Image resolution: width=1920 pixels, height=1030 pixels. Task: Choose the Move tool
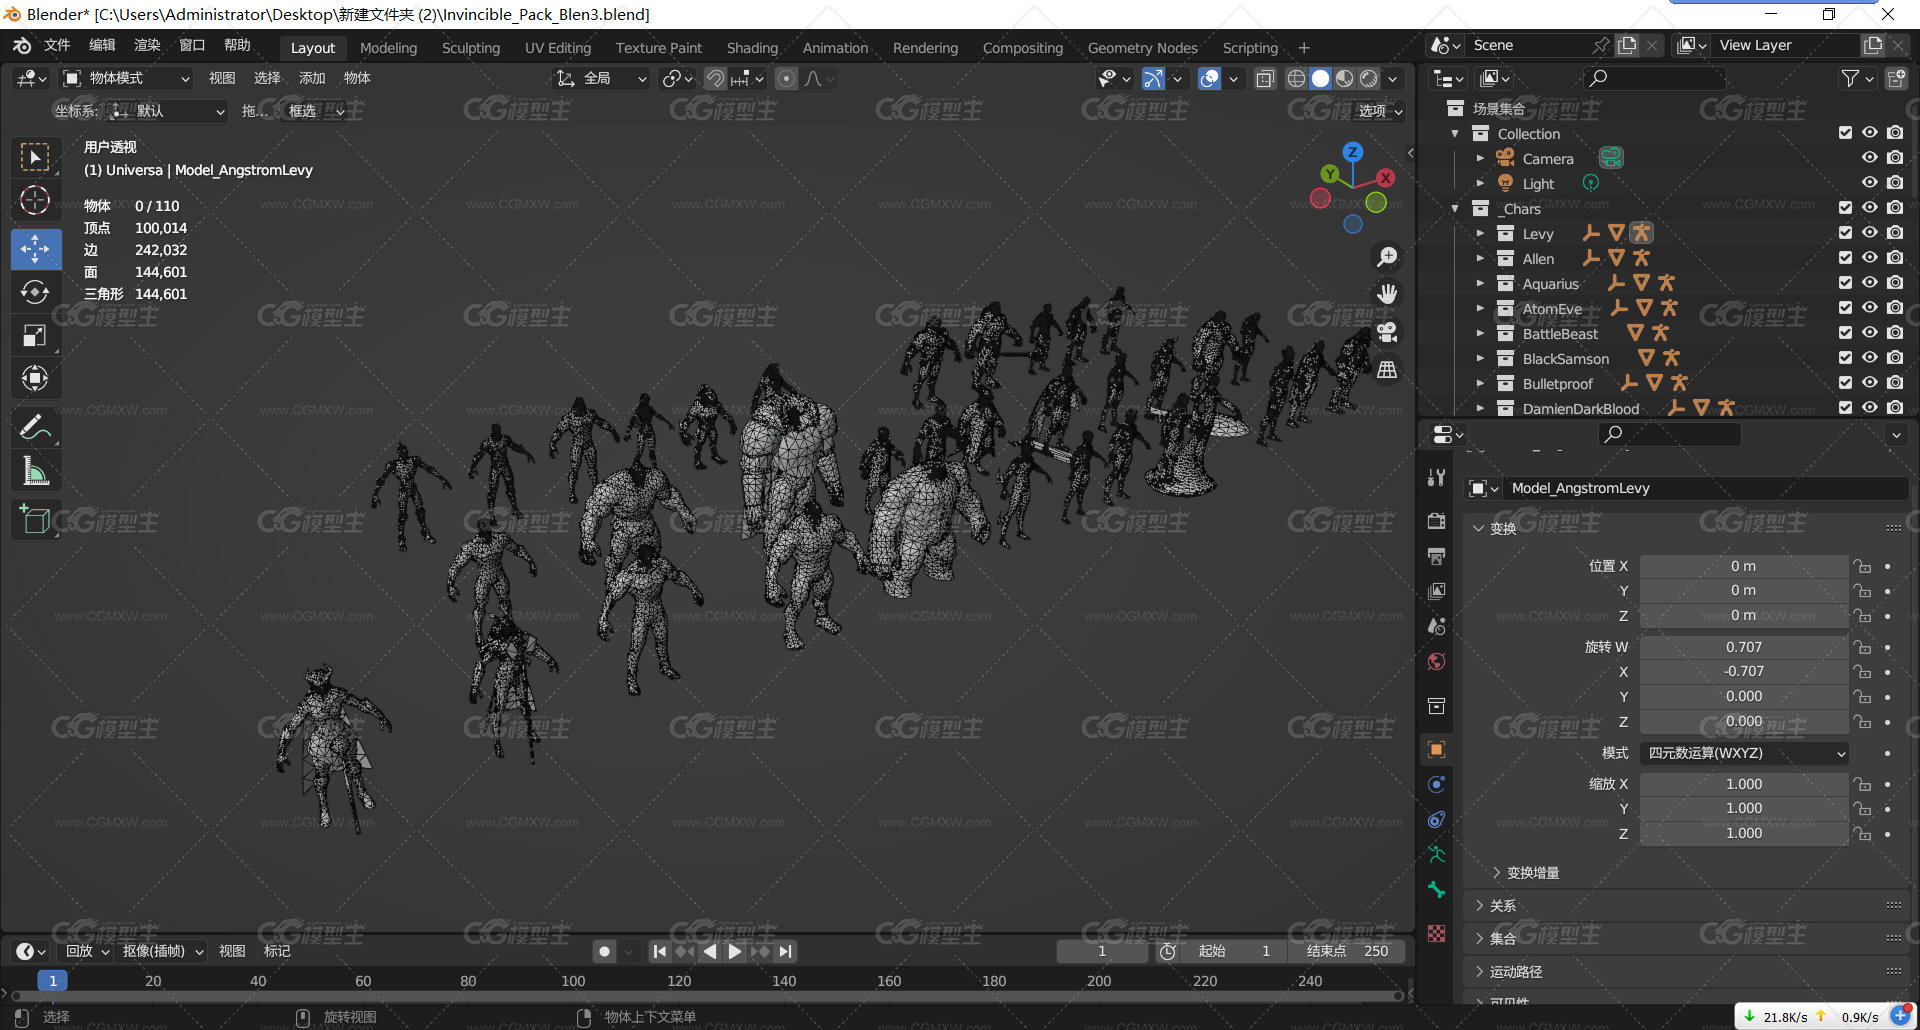tap(35, 249)
